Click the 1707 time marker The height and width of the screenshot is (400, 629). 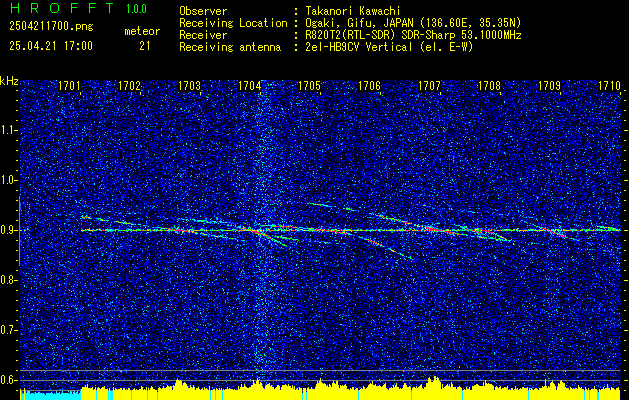(429, 86)
